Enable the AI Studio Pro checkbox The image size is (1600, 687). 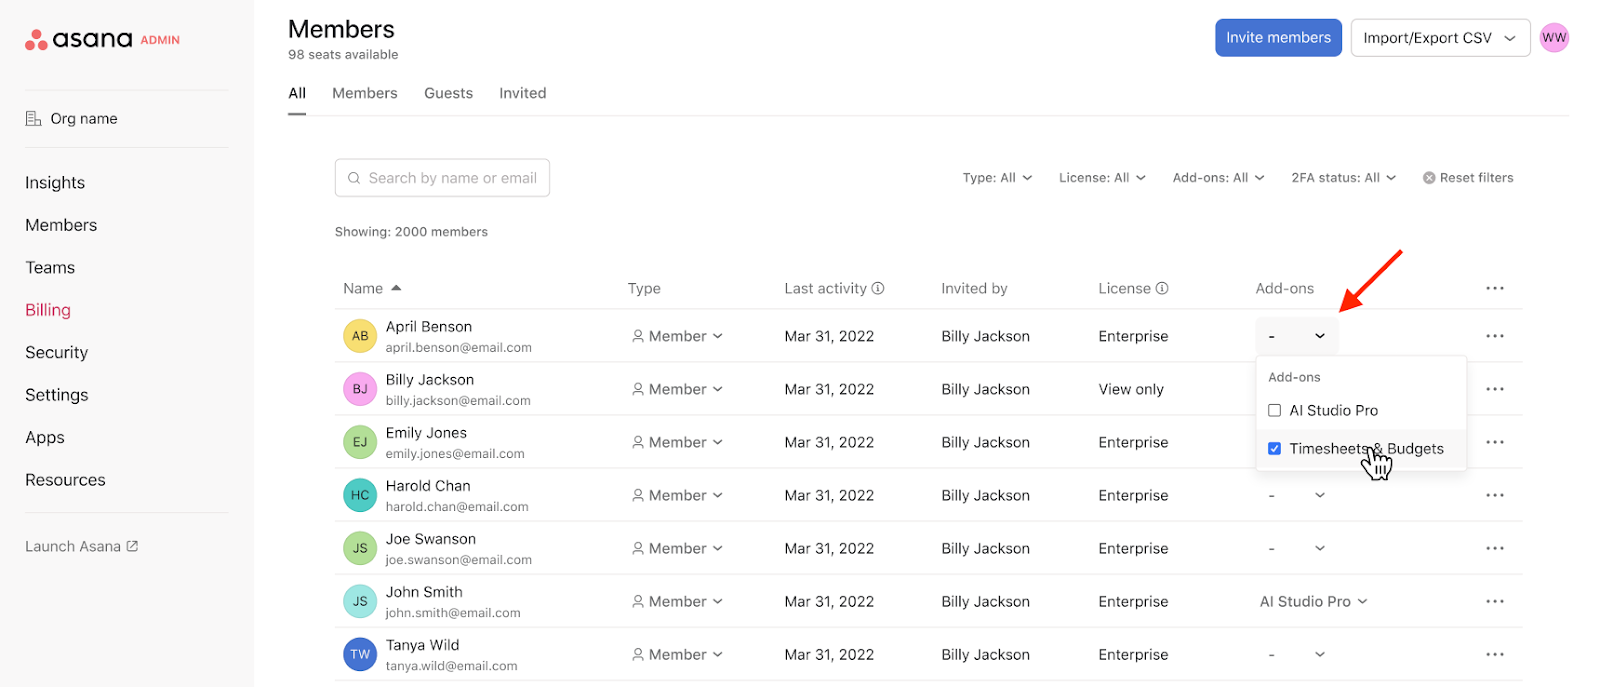(1274, 410)
